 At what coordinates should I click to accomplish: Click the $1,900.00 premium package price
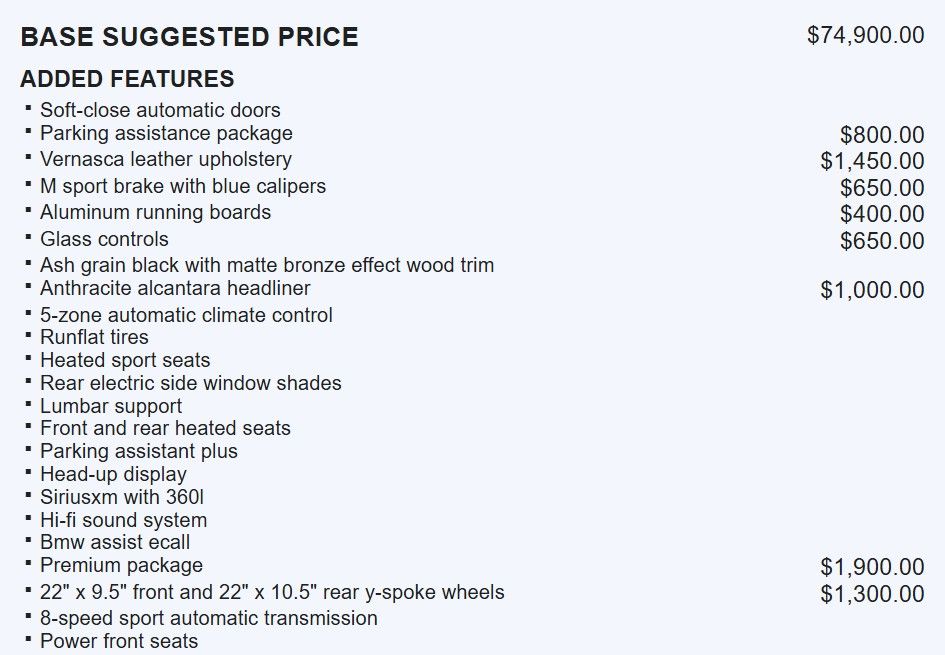[872, 568]
